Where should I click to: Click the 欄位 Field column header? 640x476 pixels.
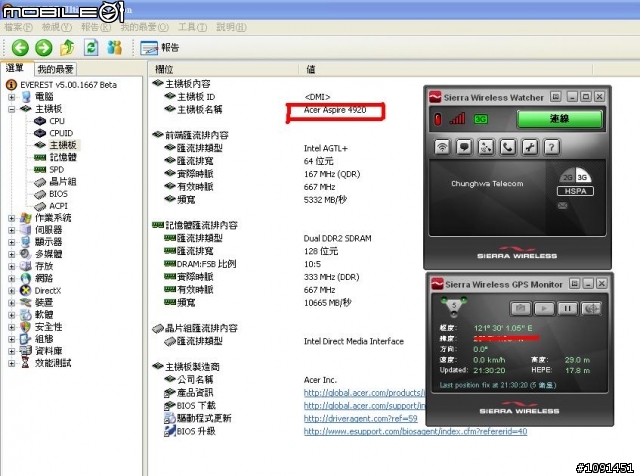[x=223, y=69]
